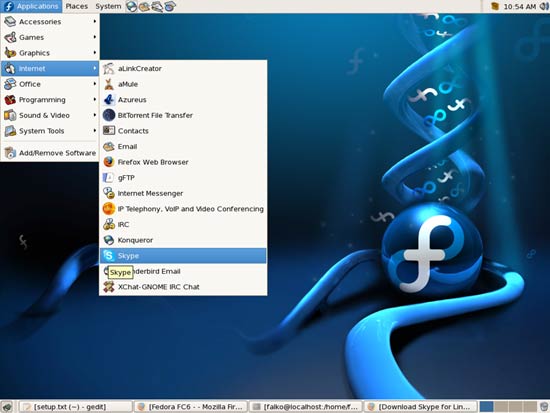This screenshot has width=550, height=413.
Task: Click the Sound & Video icon
Action: point(10,115)
